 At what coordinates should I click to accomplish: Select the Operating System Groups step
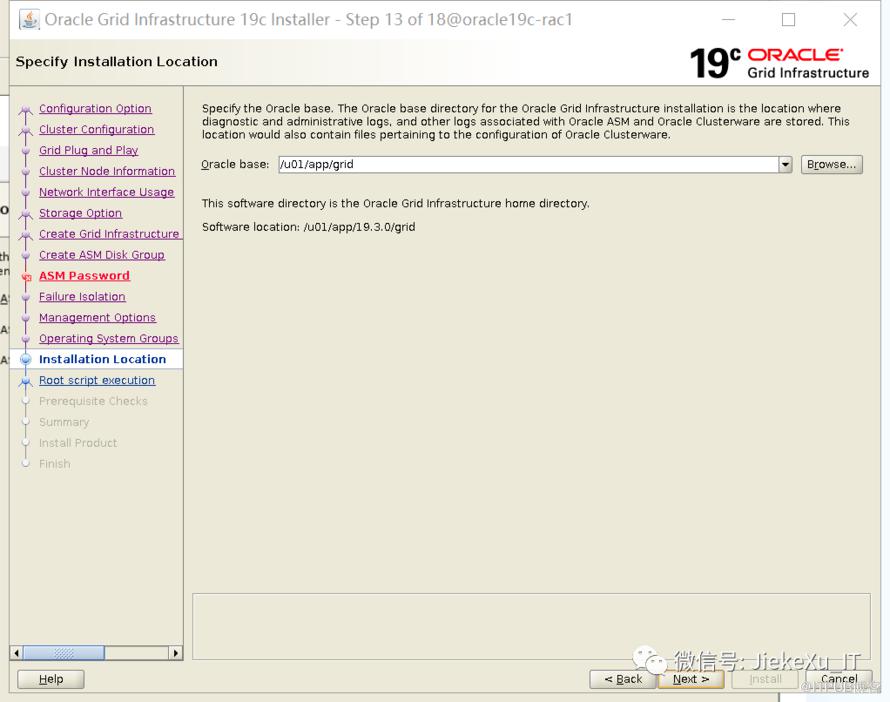(108, 339)
